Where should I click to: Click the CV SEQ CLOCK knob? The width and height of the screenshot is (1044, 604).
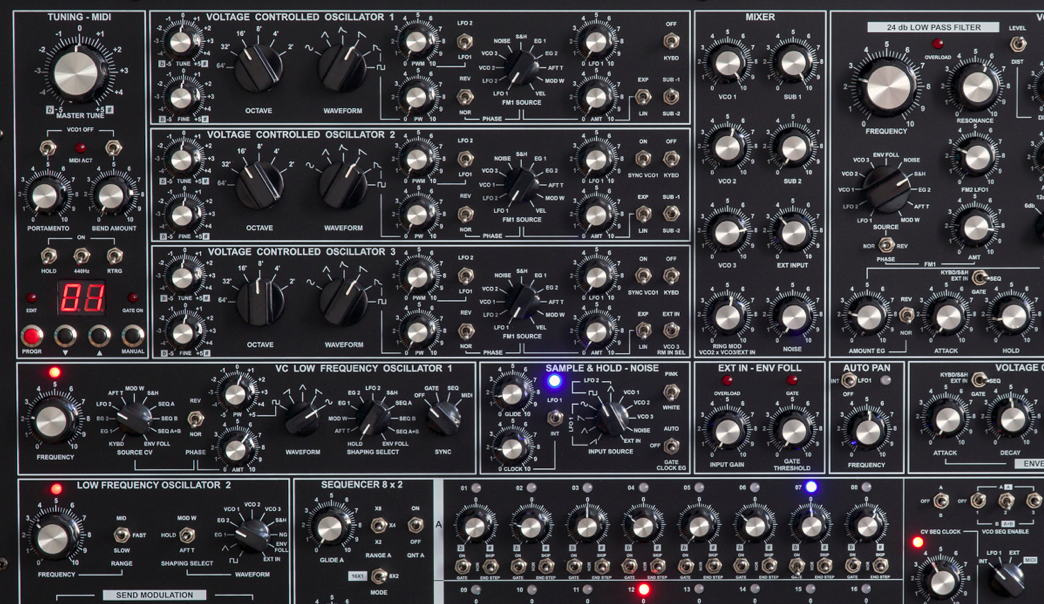(941, 581)
